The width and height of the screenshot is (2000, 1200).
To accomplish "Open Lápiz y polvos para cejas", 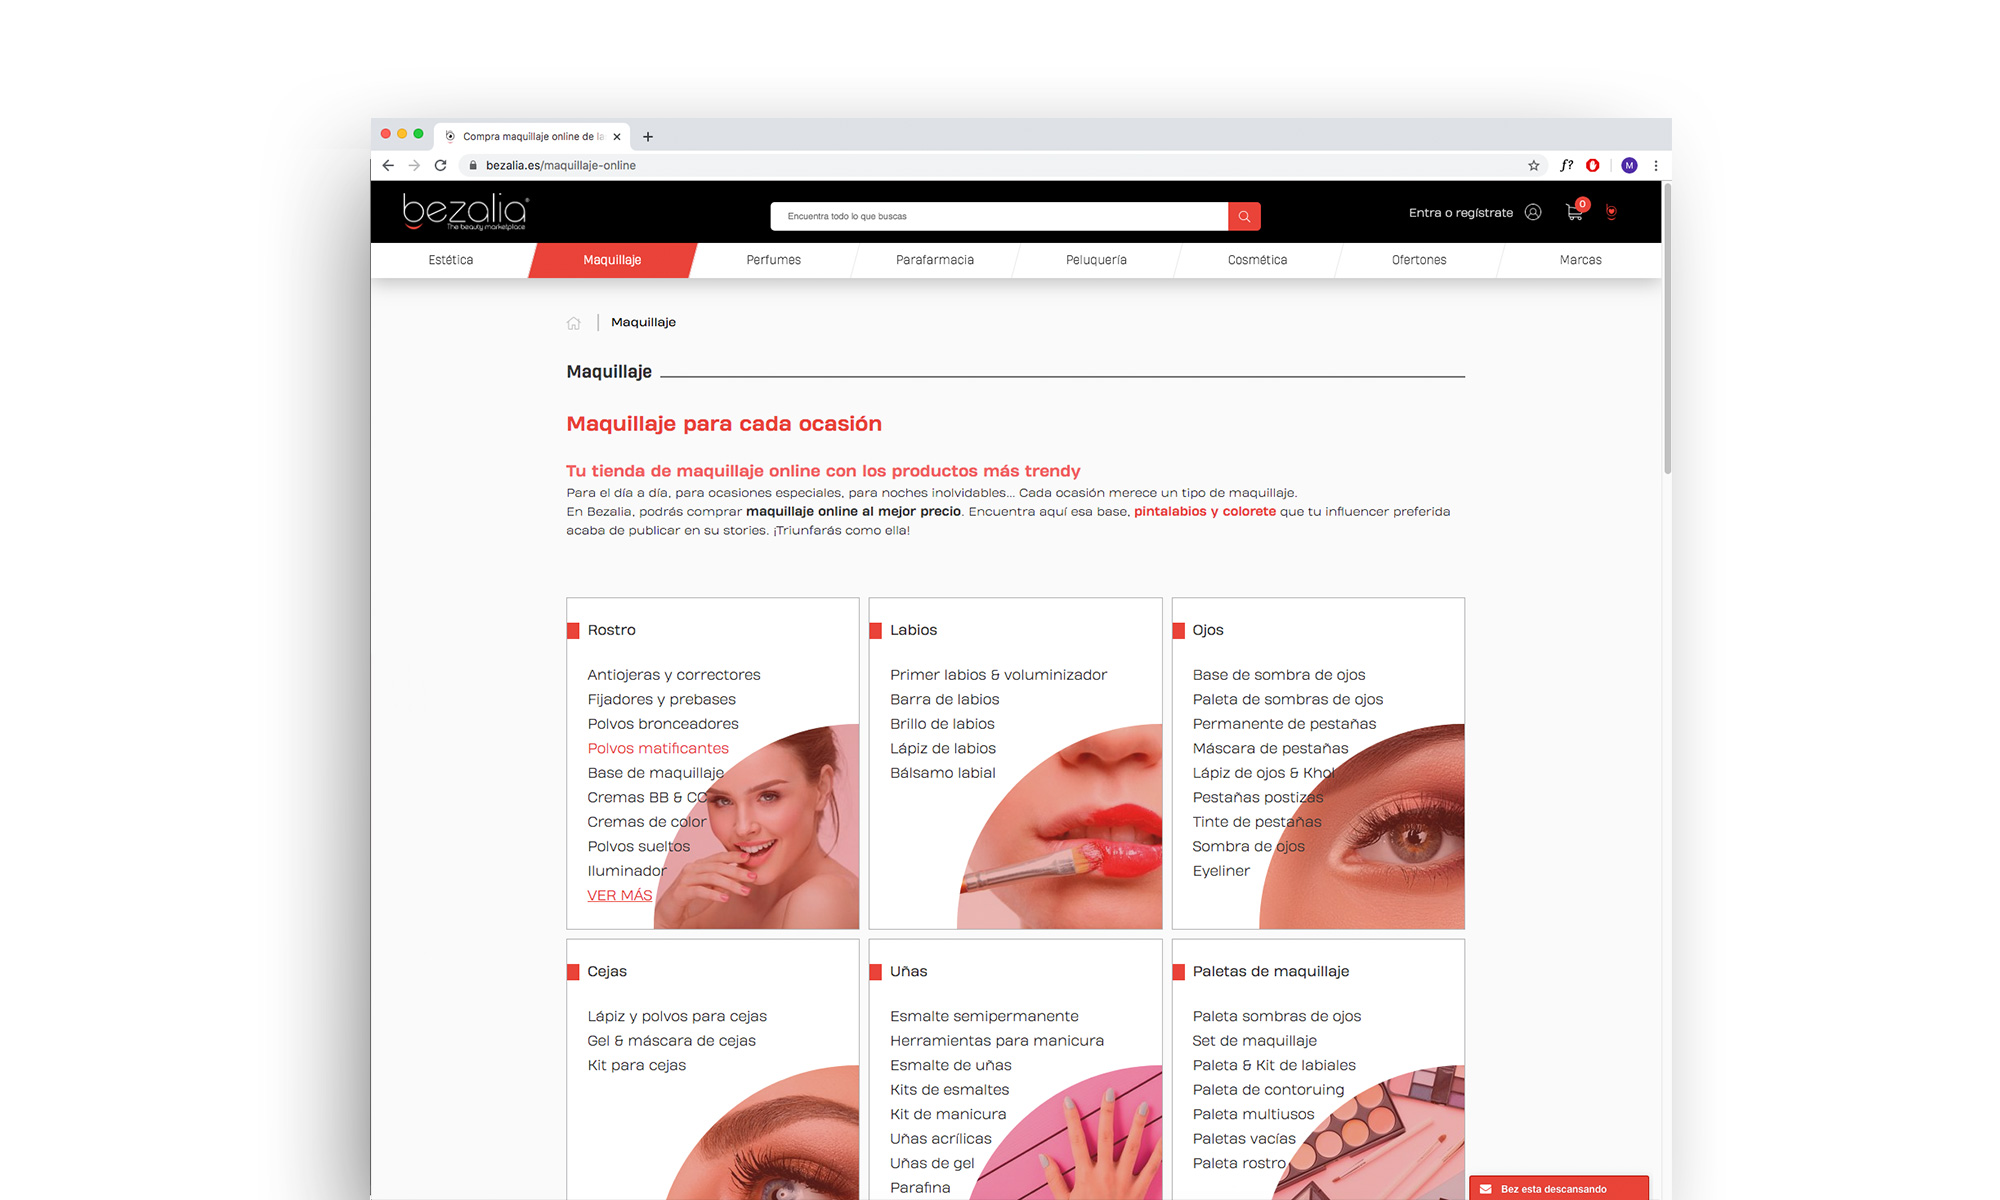I will pyautogui.click(x=677, y=1016).
